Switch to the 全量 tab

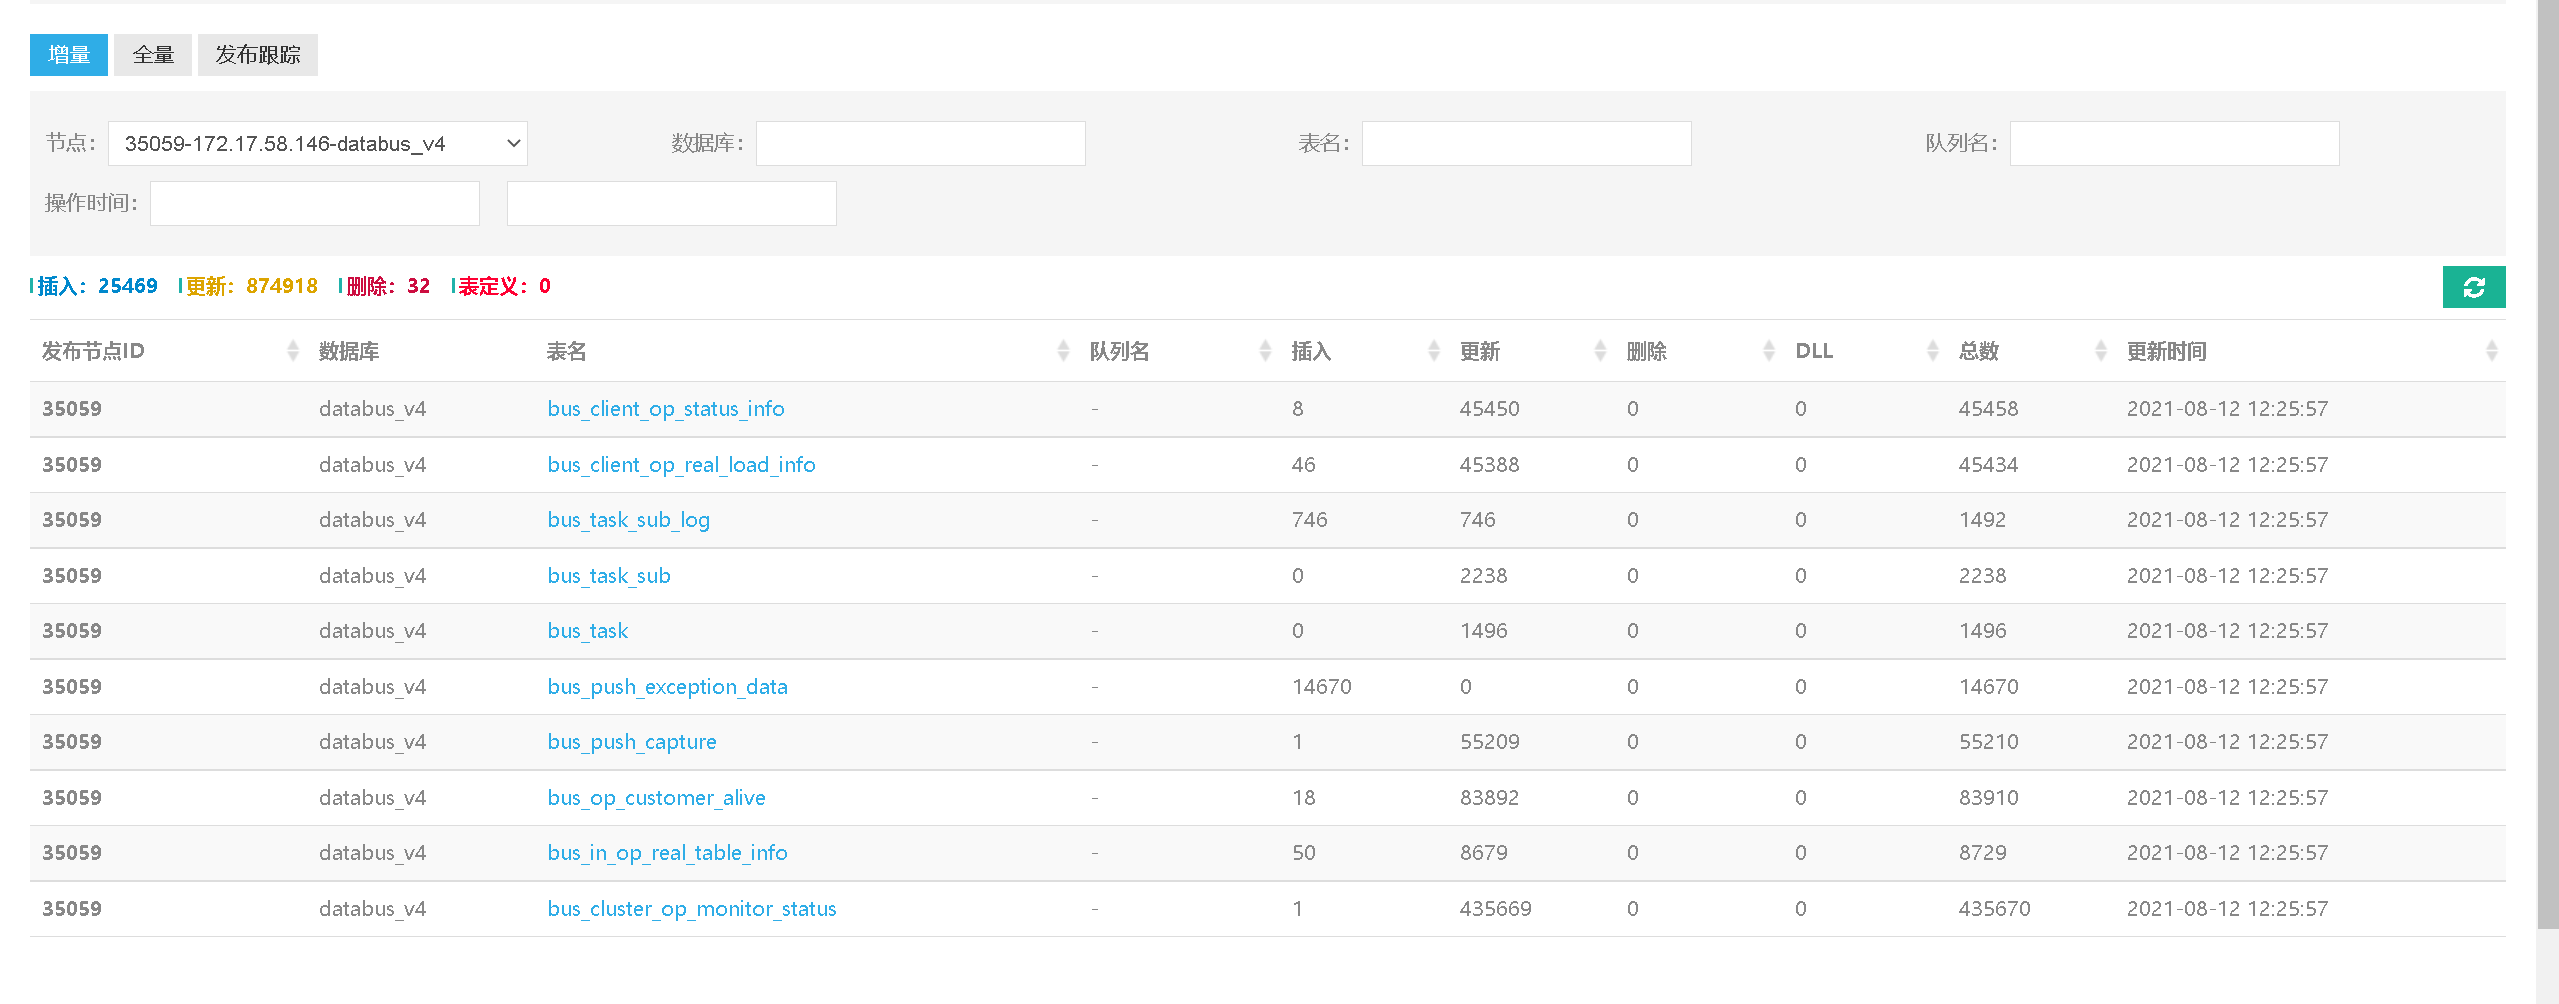153,55
